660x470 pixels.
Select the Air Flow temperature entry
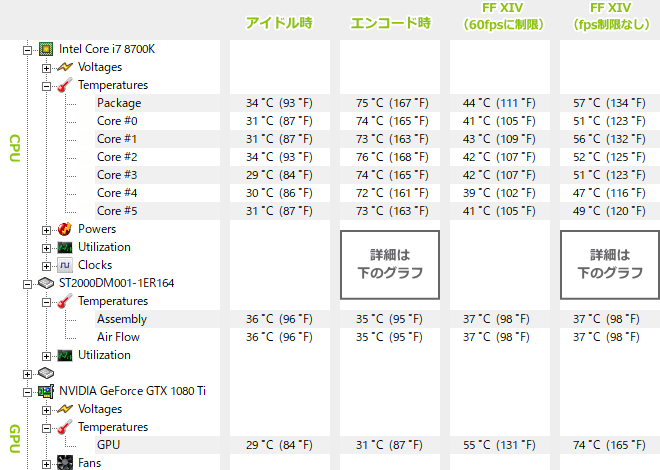pos(118,337)
